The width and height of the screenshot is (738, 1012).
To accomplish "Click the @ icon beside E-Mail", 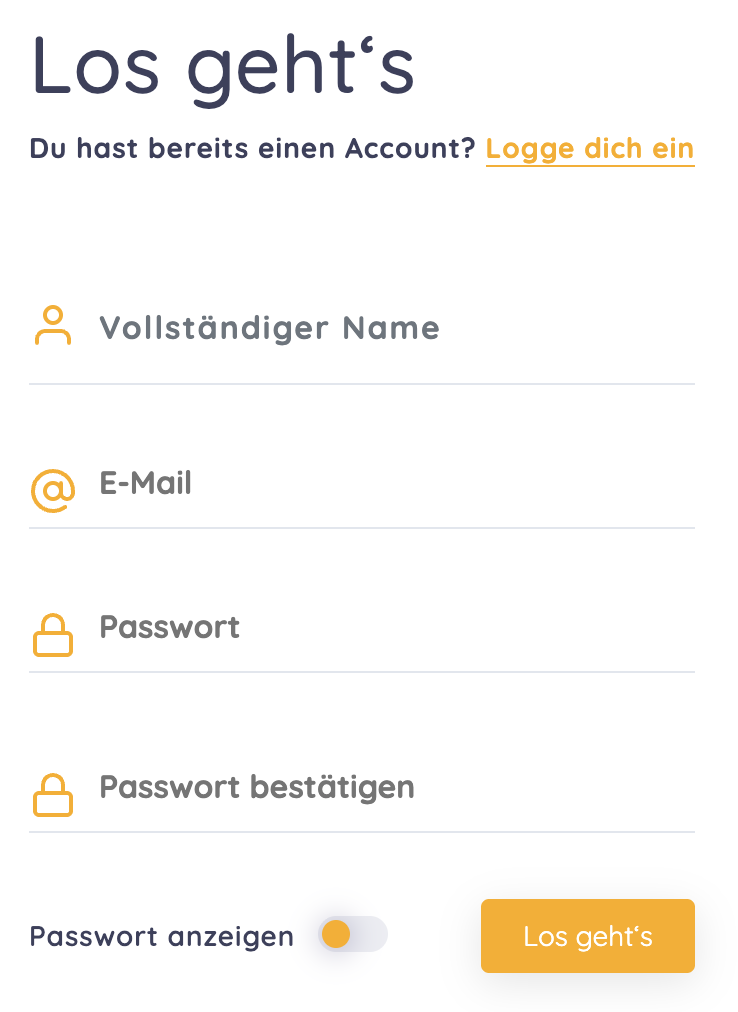I will pyautogui.click(x=53, y=490).
